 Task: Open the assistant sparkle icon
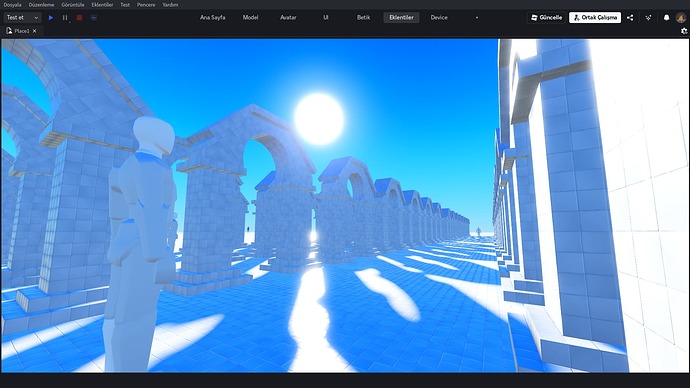[648, 18]
